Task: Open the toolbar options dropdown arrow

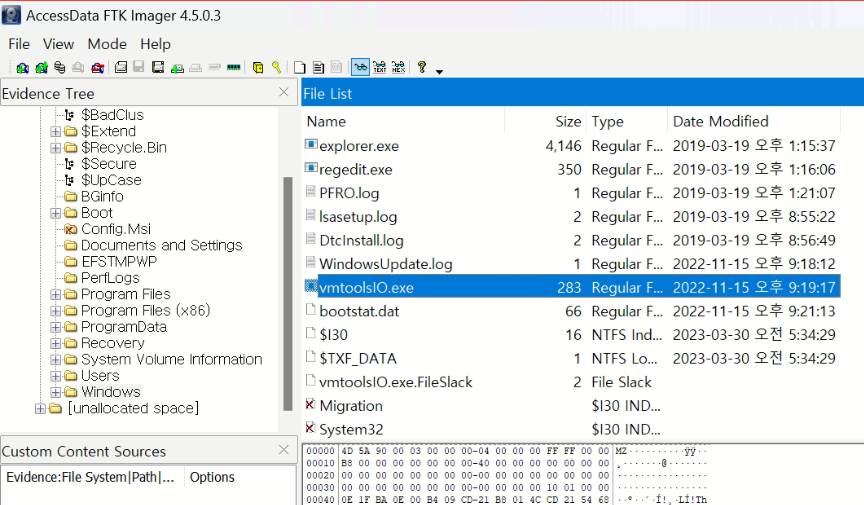Action: pyautogui.click(x=439, y=71)
